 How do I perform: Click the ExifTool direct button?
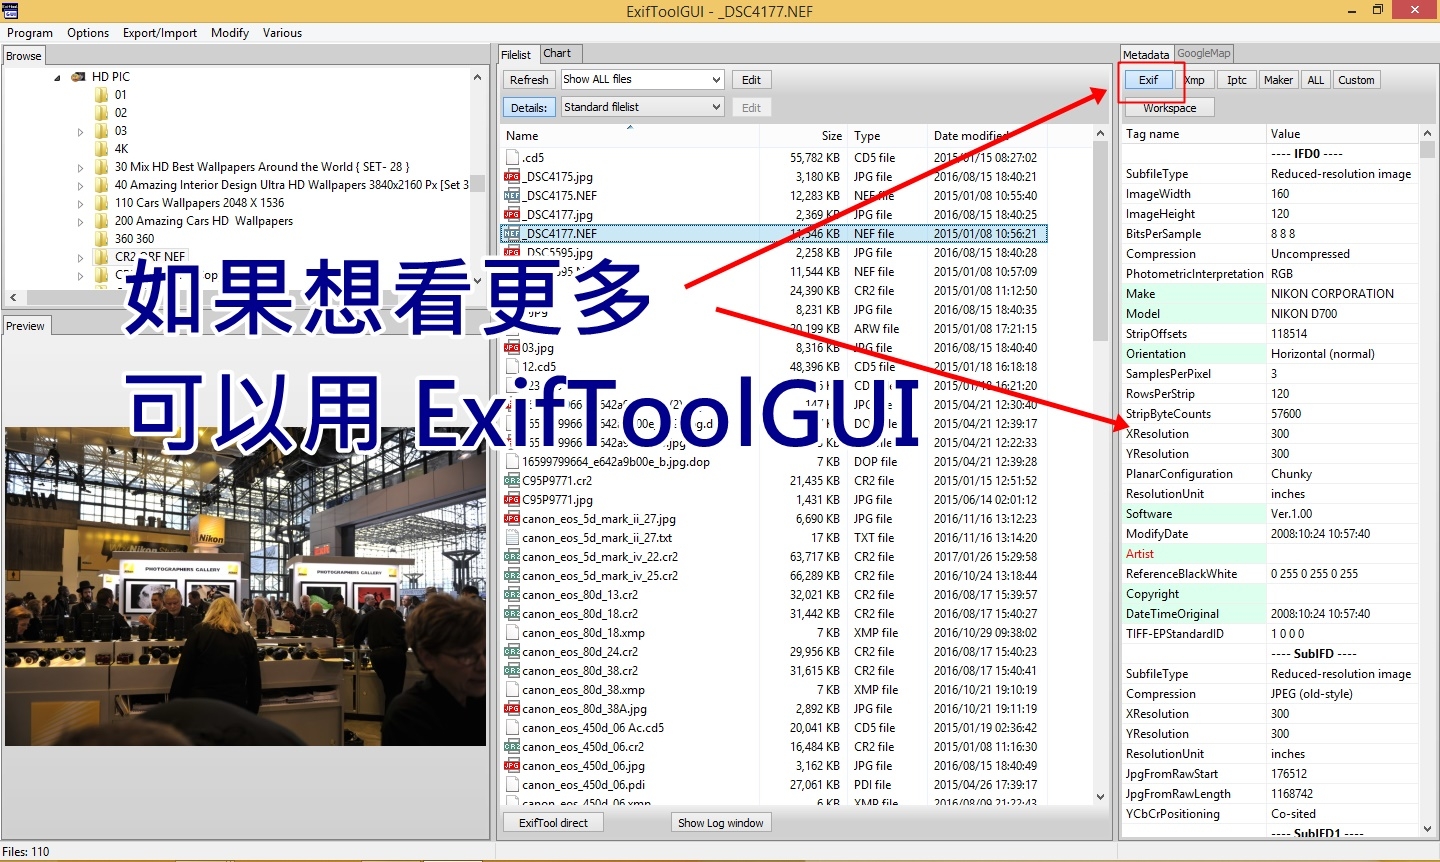pyautogui.click(x=553, y=823)
